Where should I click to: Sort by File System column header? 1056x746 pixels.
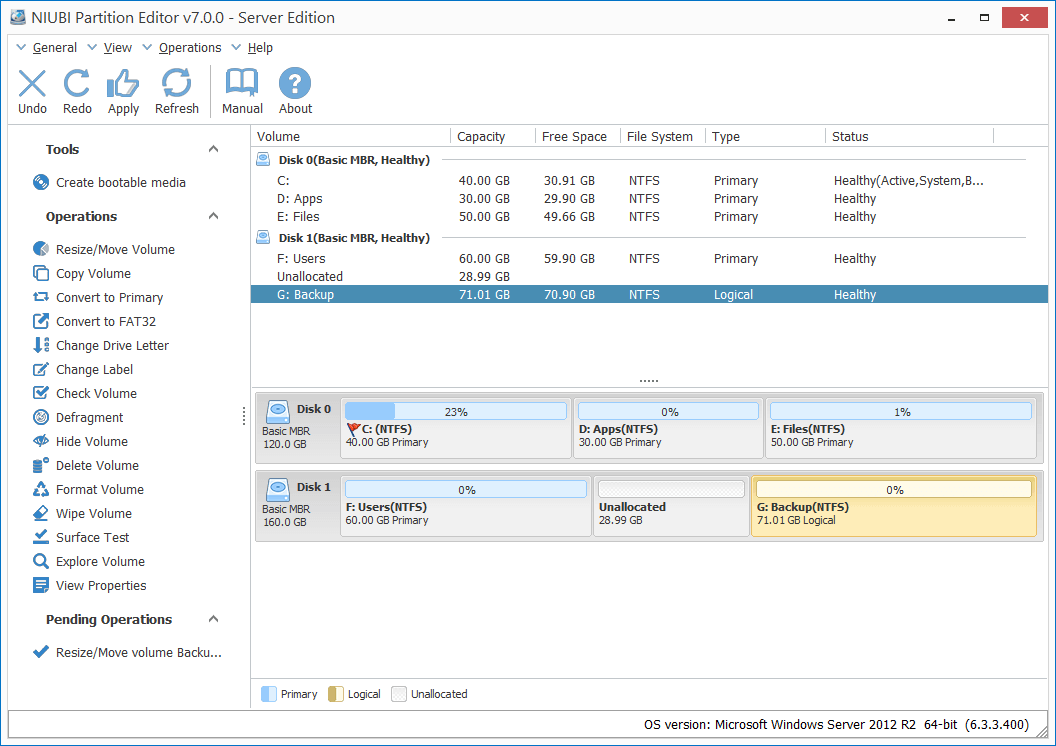click(663, 137)
